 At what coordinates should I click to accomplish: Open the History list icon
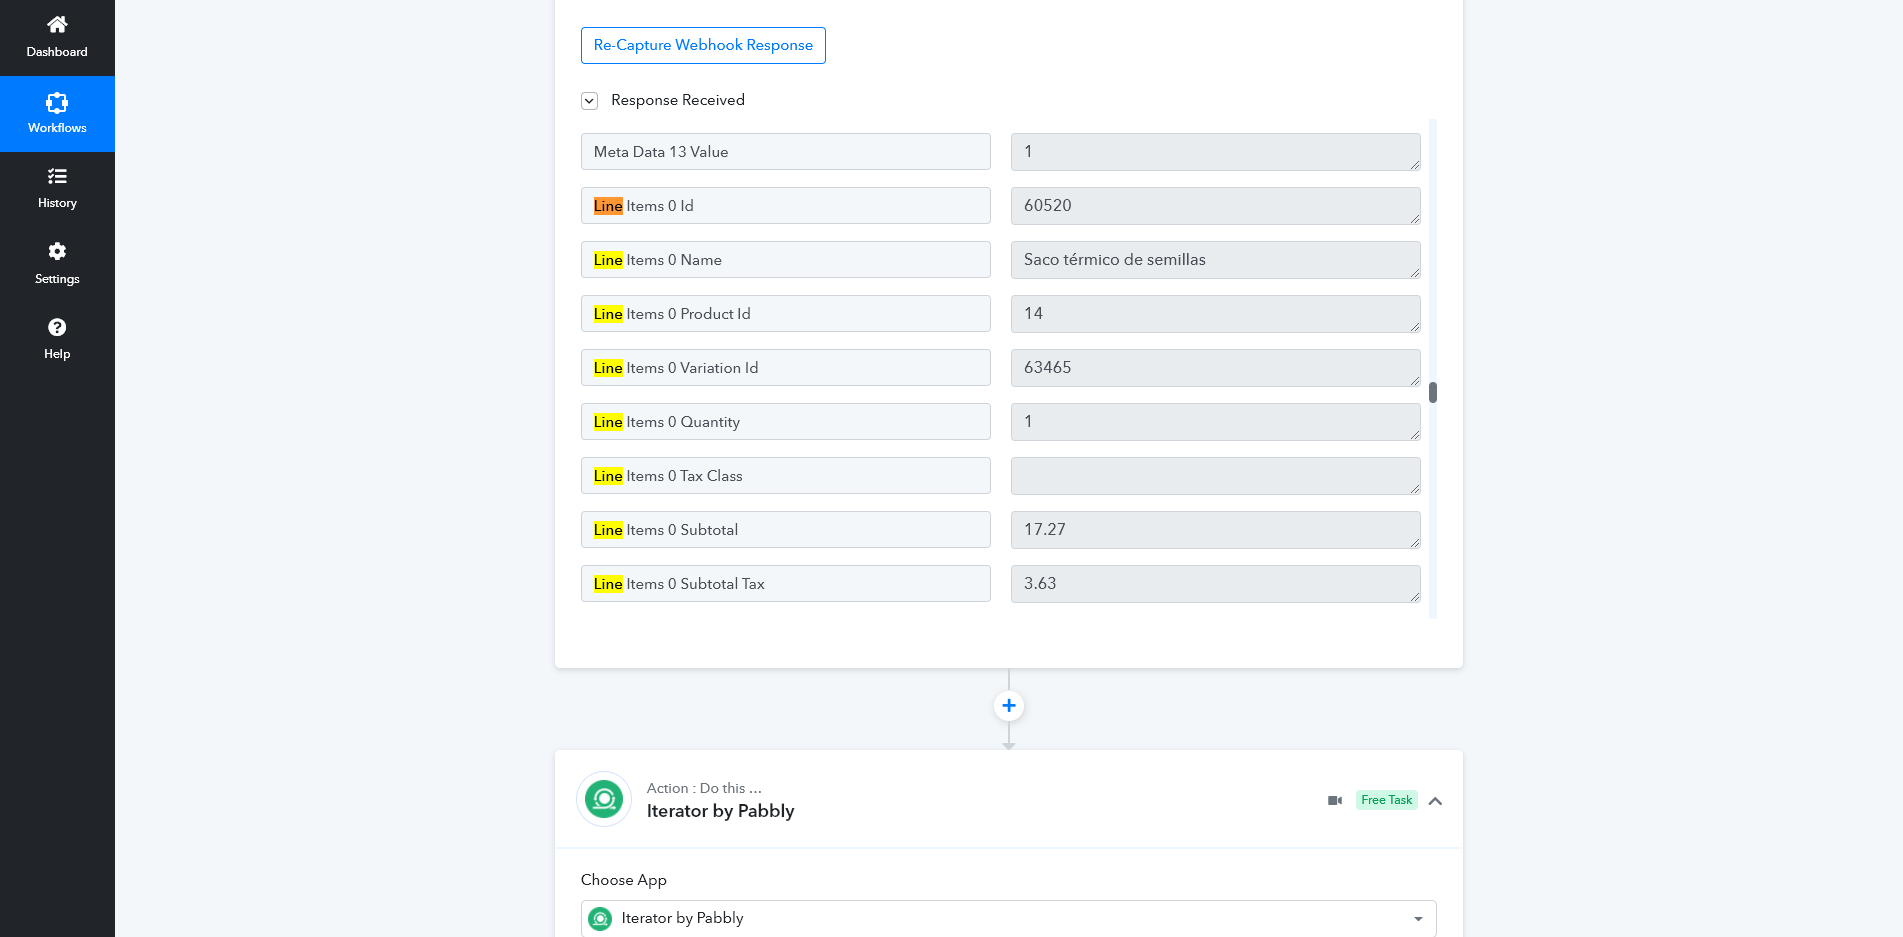[57, 176]
